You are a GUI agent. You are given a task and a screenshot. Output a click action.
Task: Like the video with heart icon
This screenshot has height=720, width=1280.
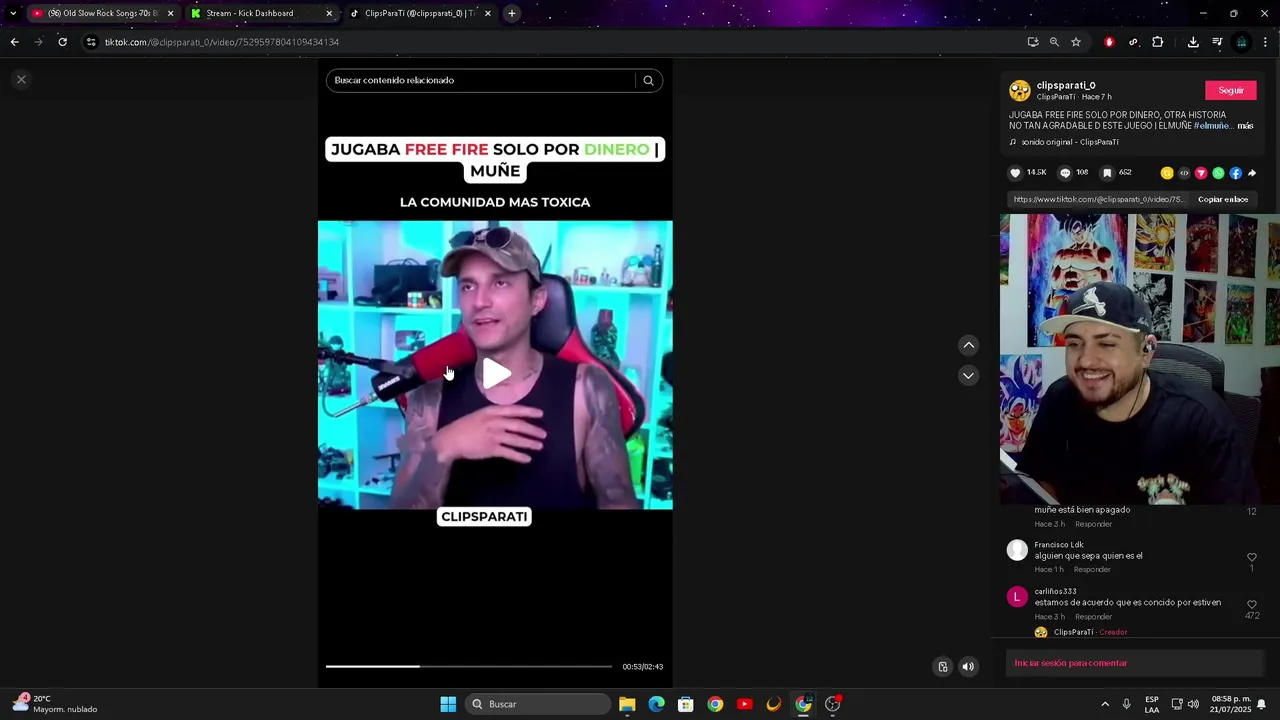(x=1015, y=173)
